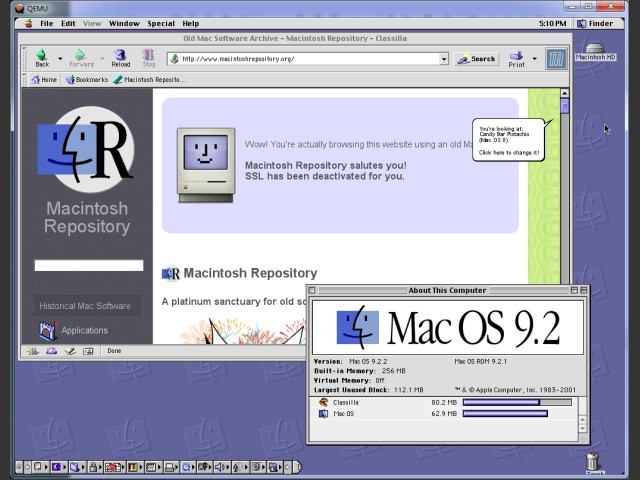Click the Classilla throbber logo icon

556,59
